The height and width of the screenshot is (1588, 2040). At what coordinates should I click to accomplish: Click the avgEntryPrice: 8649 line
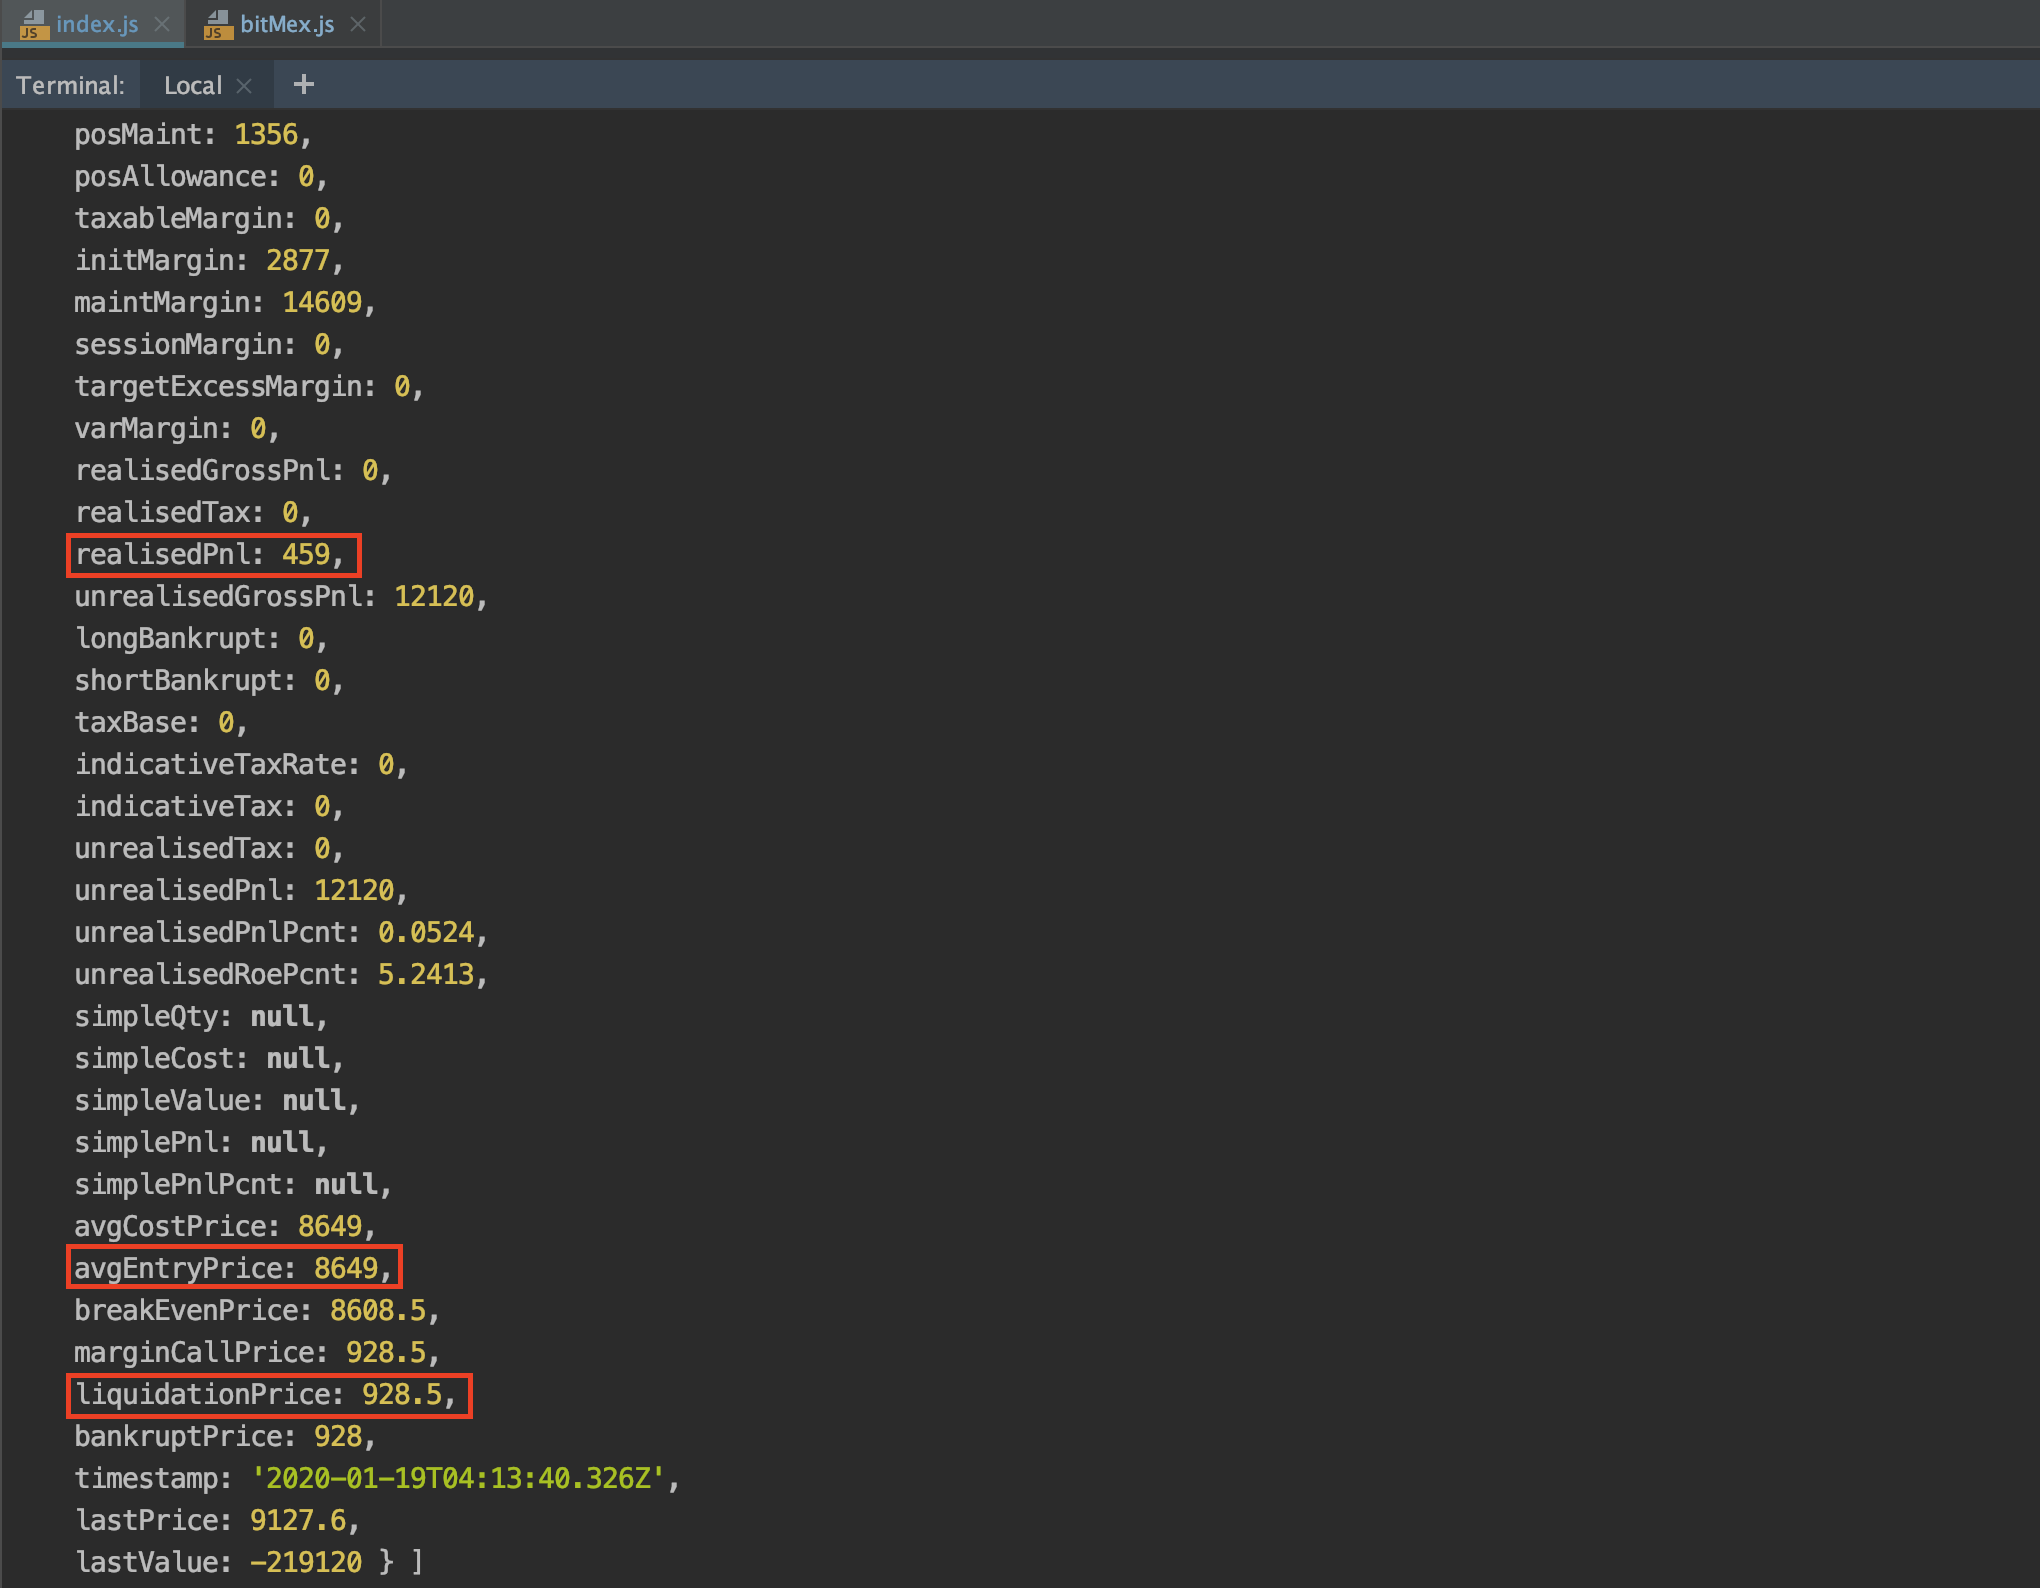click(x=233, y=1268)
